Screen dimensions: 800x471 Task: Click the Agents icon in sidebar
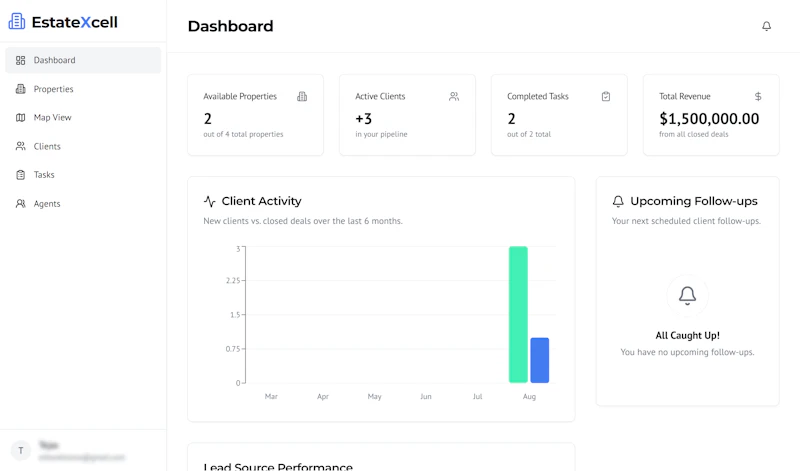point(20,204)
